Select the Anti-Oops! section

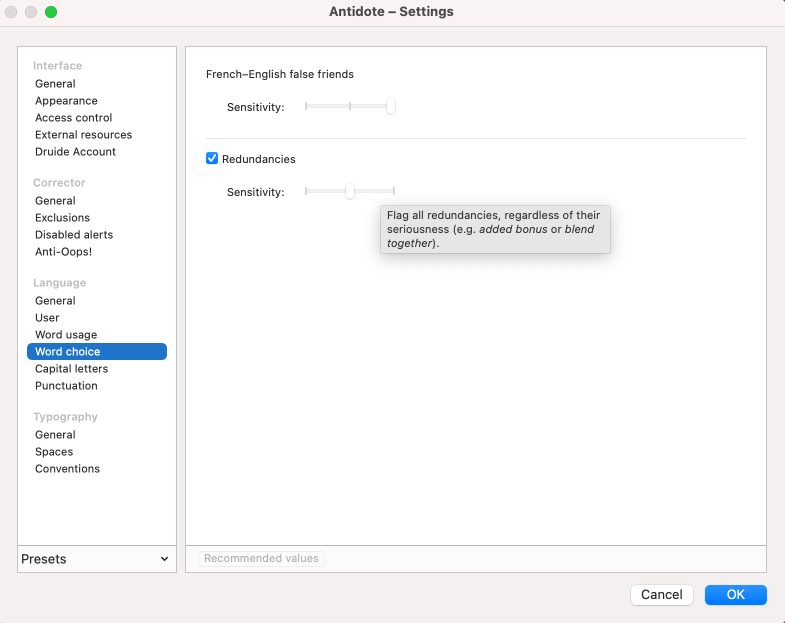coord(64,252)
